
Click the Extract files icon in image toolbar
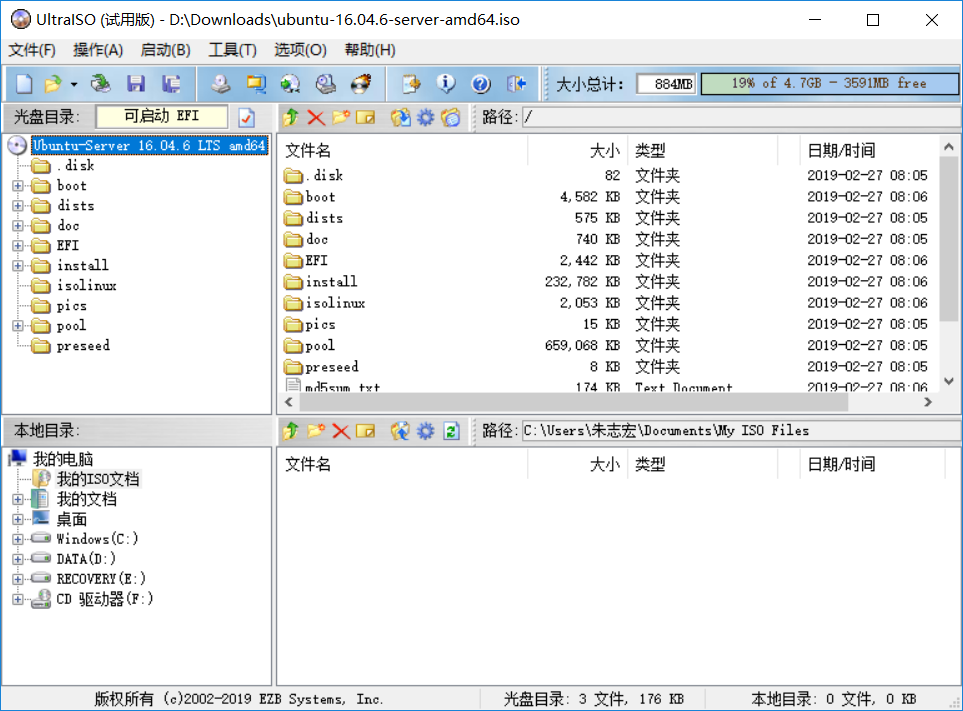[400, 117]
